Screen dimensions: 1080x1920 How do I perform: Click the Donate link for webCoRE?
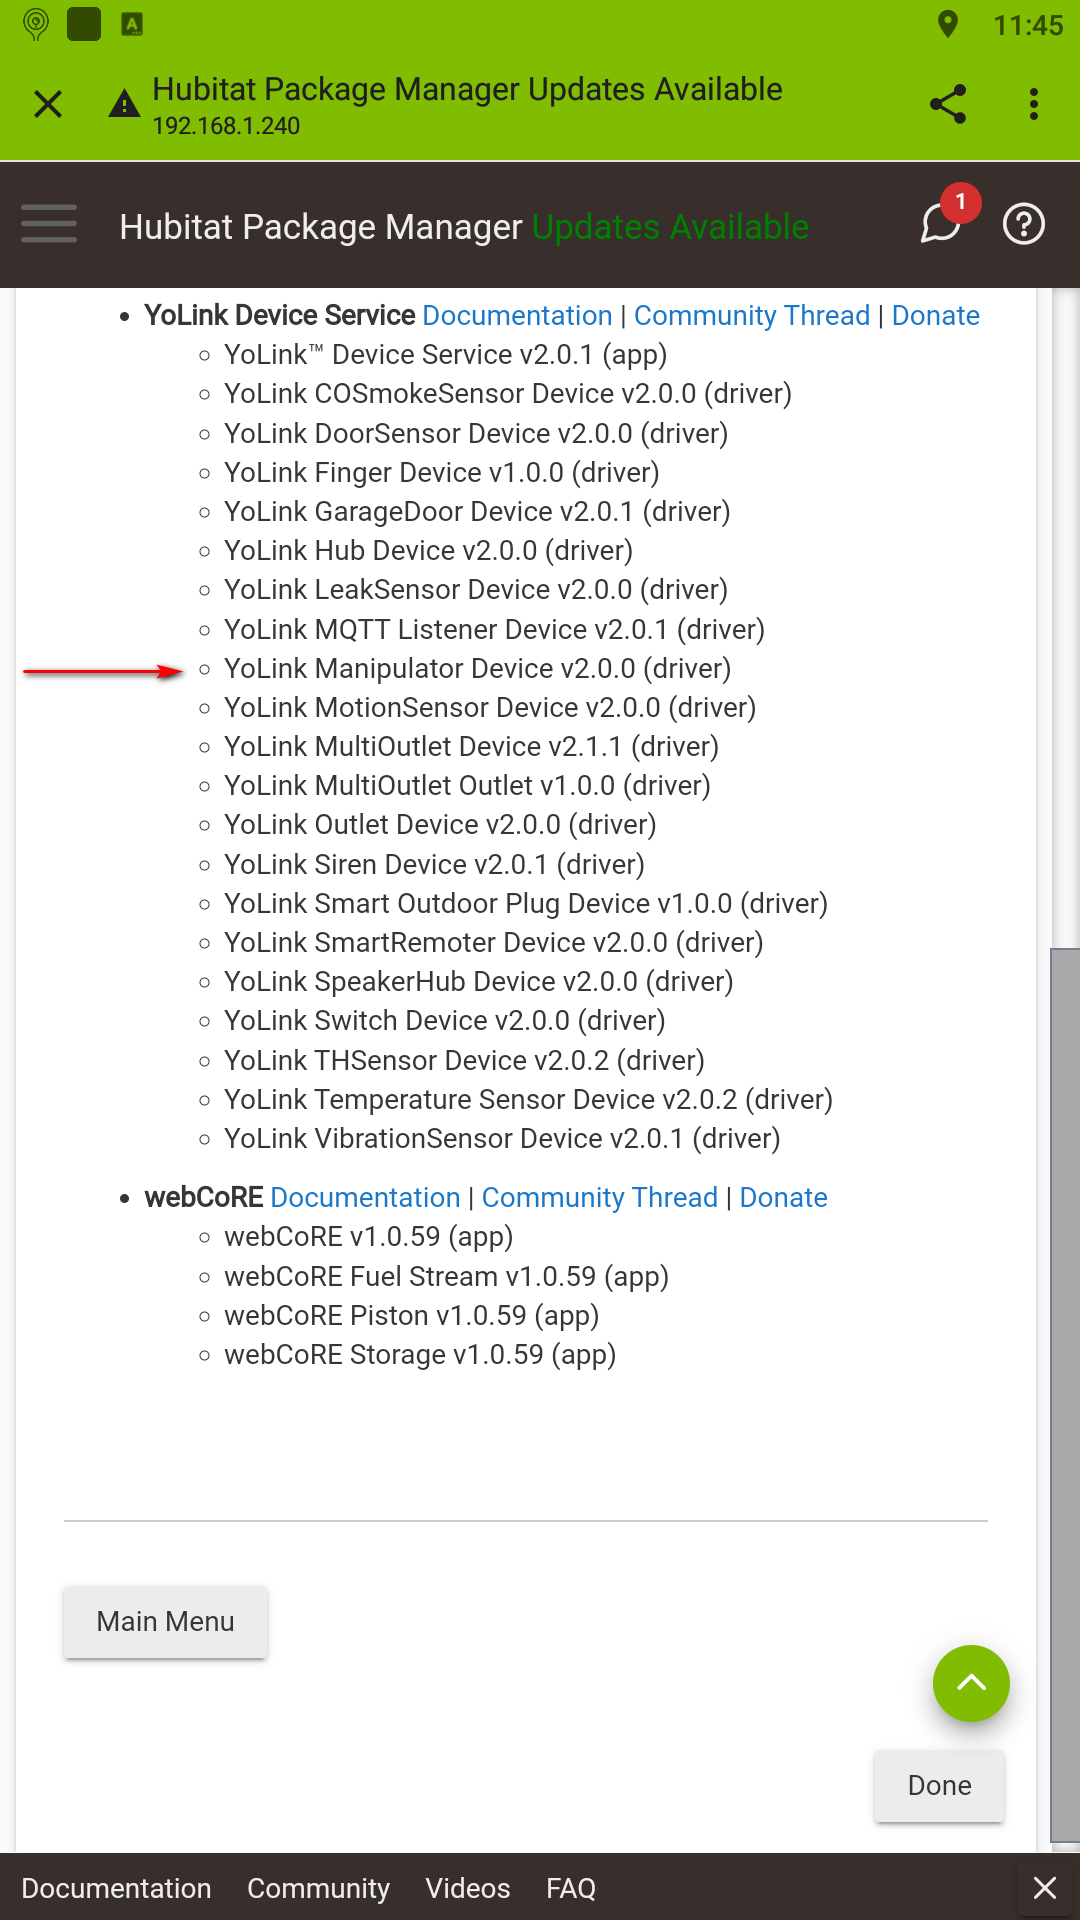pos(783,1197)
